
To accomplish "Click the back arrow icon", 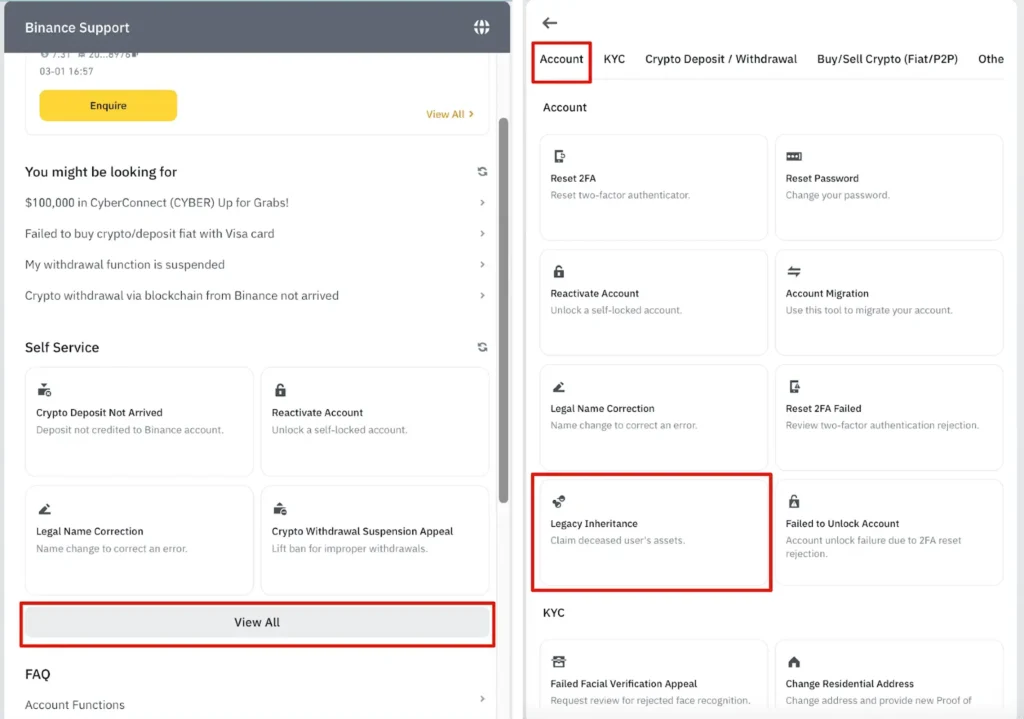I will click(549, 23).
